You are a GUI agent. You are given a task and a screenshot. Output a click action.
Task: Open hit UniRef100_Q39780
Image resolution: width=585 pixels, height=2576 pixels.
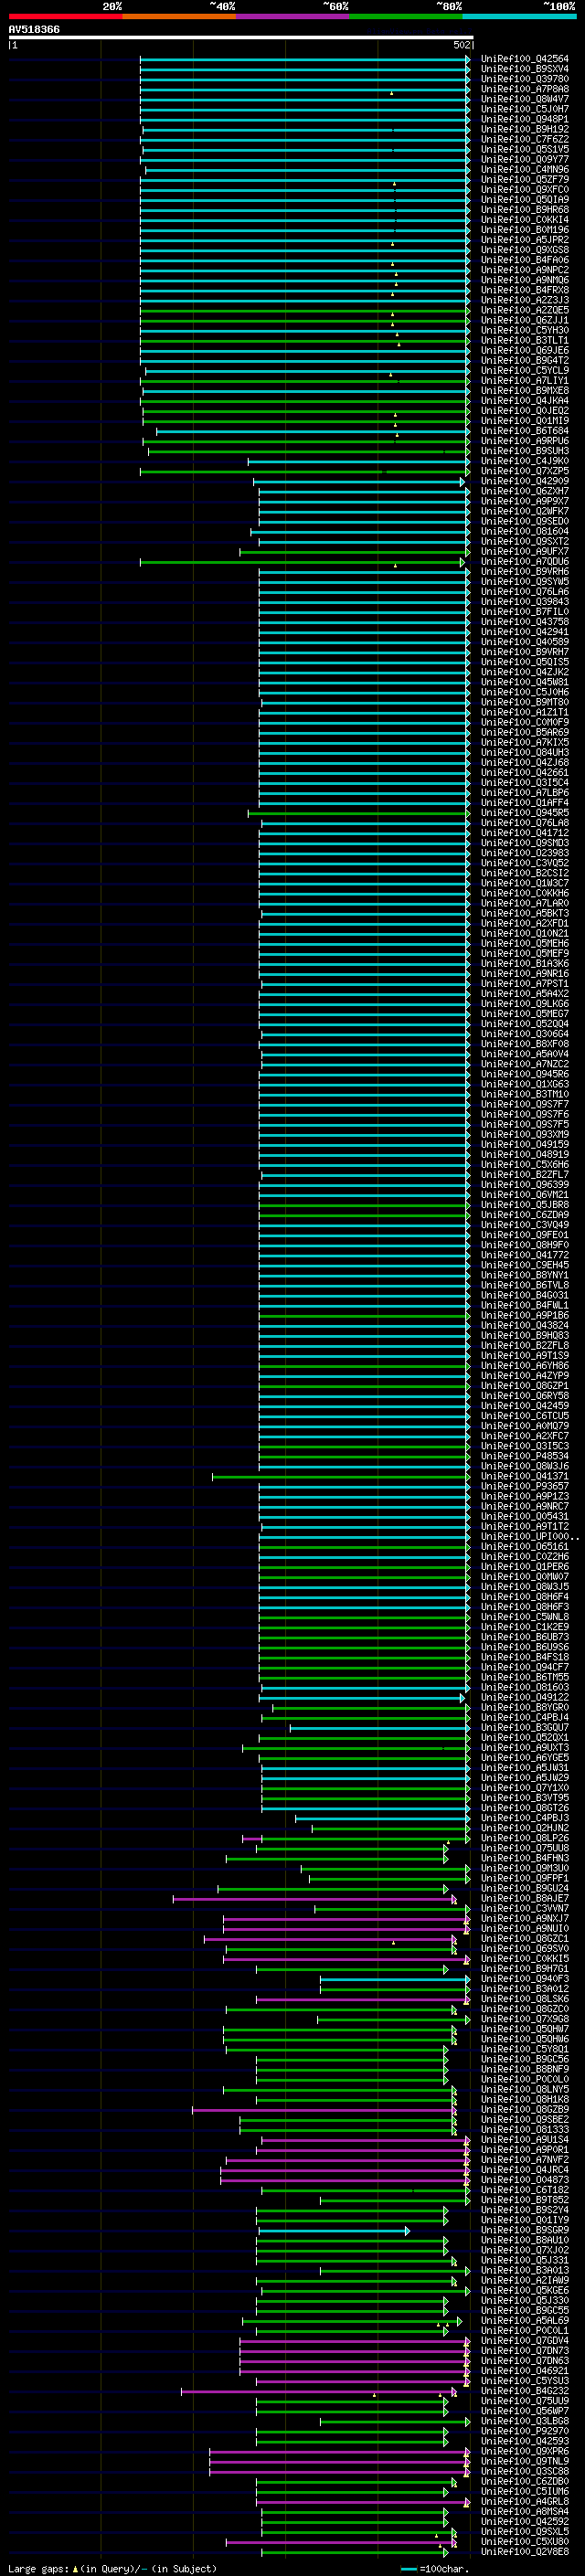[525, 79]
